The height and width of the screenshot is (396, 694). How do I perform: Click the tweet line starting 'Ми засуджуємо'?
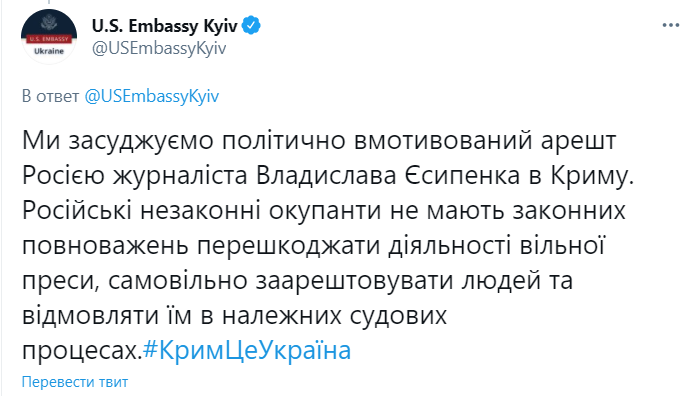click(x=319, y=141)
